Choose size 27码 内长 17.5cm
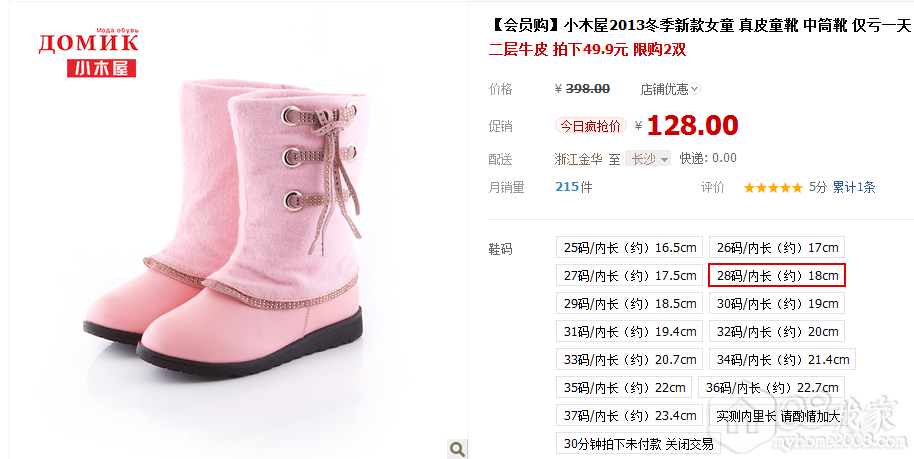 click(630, 275)
